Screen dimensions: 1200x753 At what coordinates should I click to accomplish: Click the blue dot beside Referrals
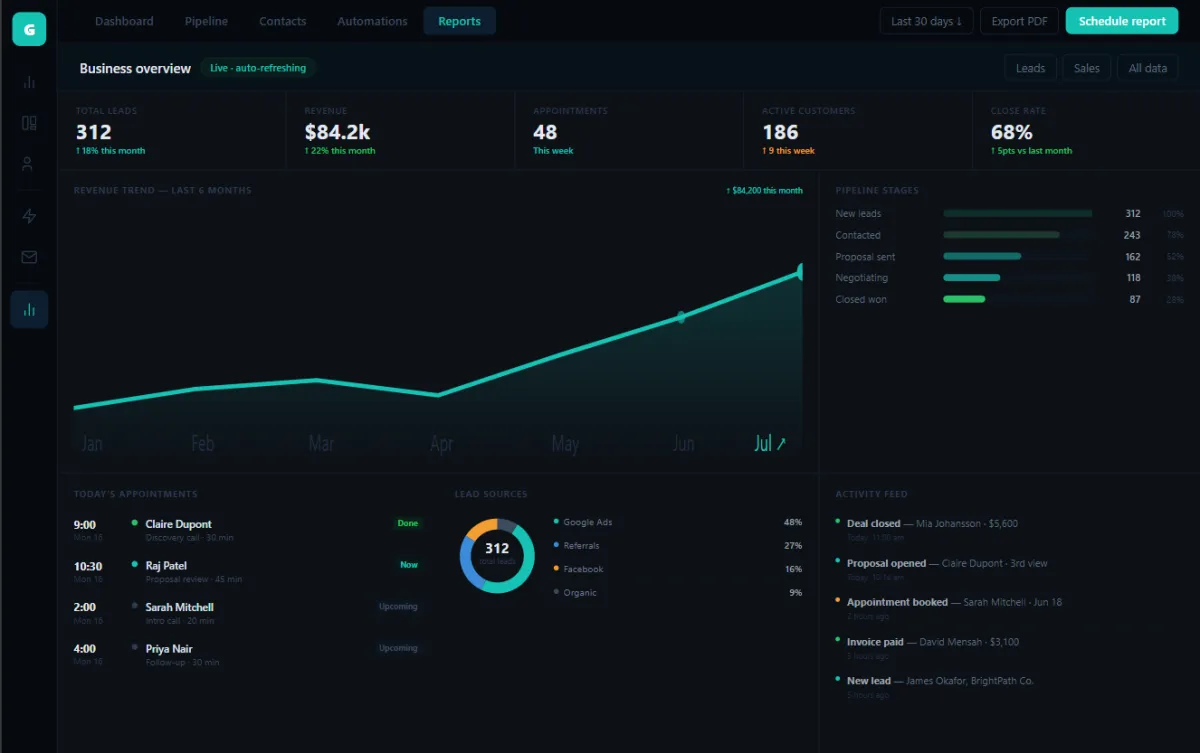coord(556,545)
